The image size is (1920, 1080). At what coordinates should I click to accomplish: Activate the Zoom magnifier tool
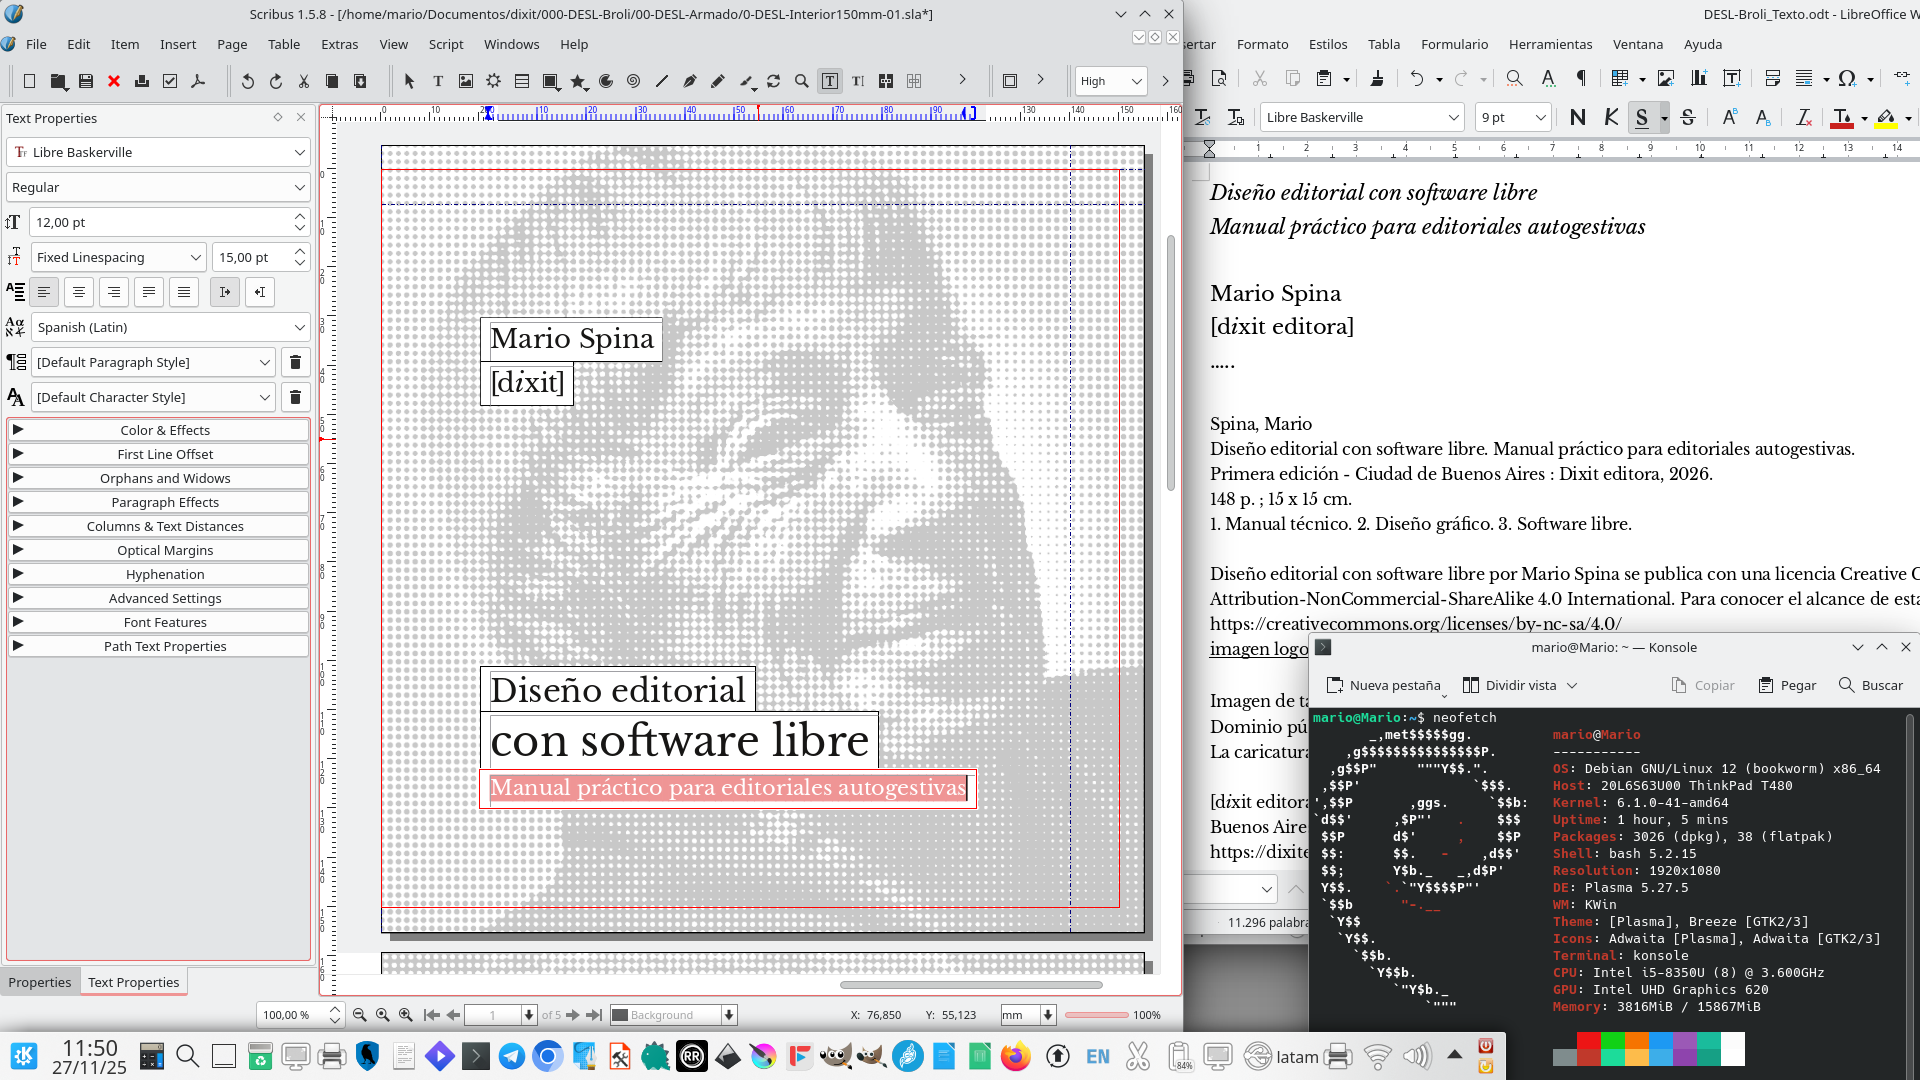[801, 81]
